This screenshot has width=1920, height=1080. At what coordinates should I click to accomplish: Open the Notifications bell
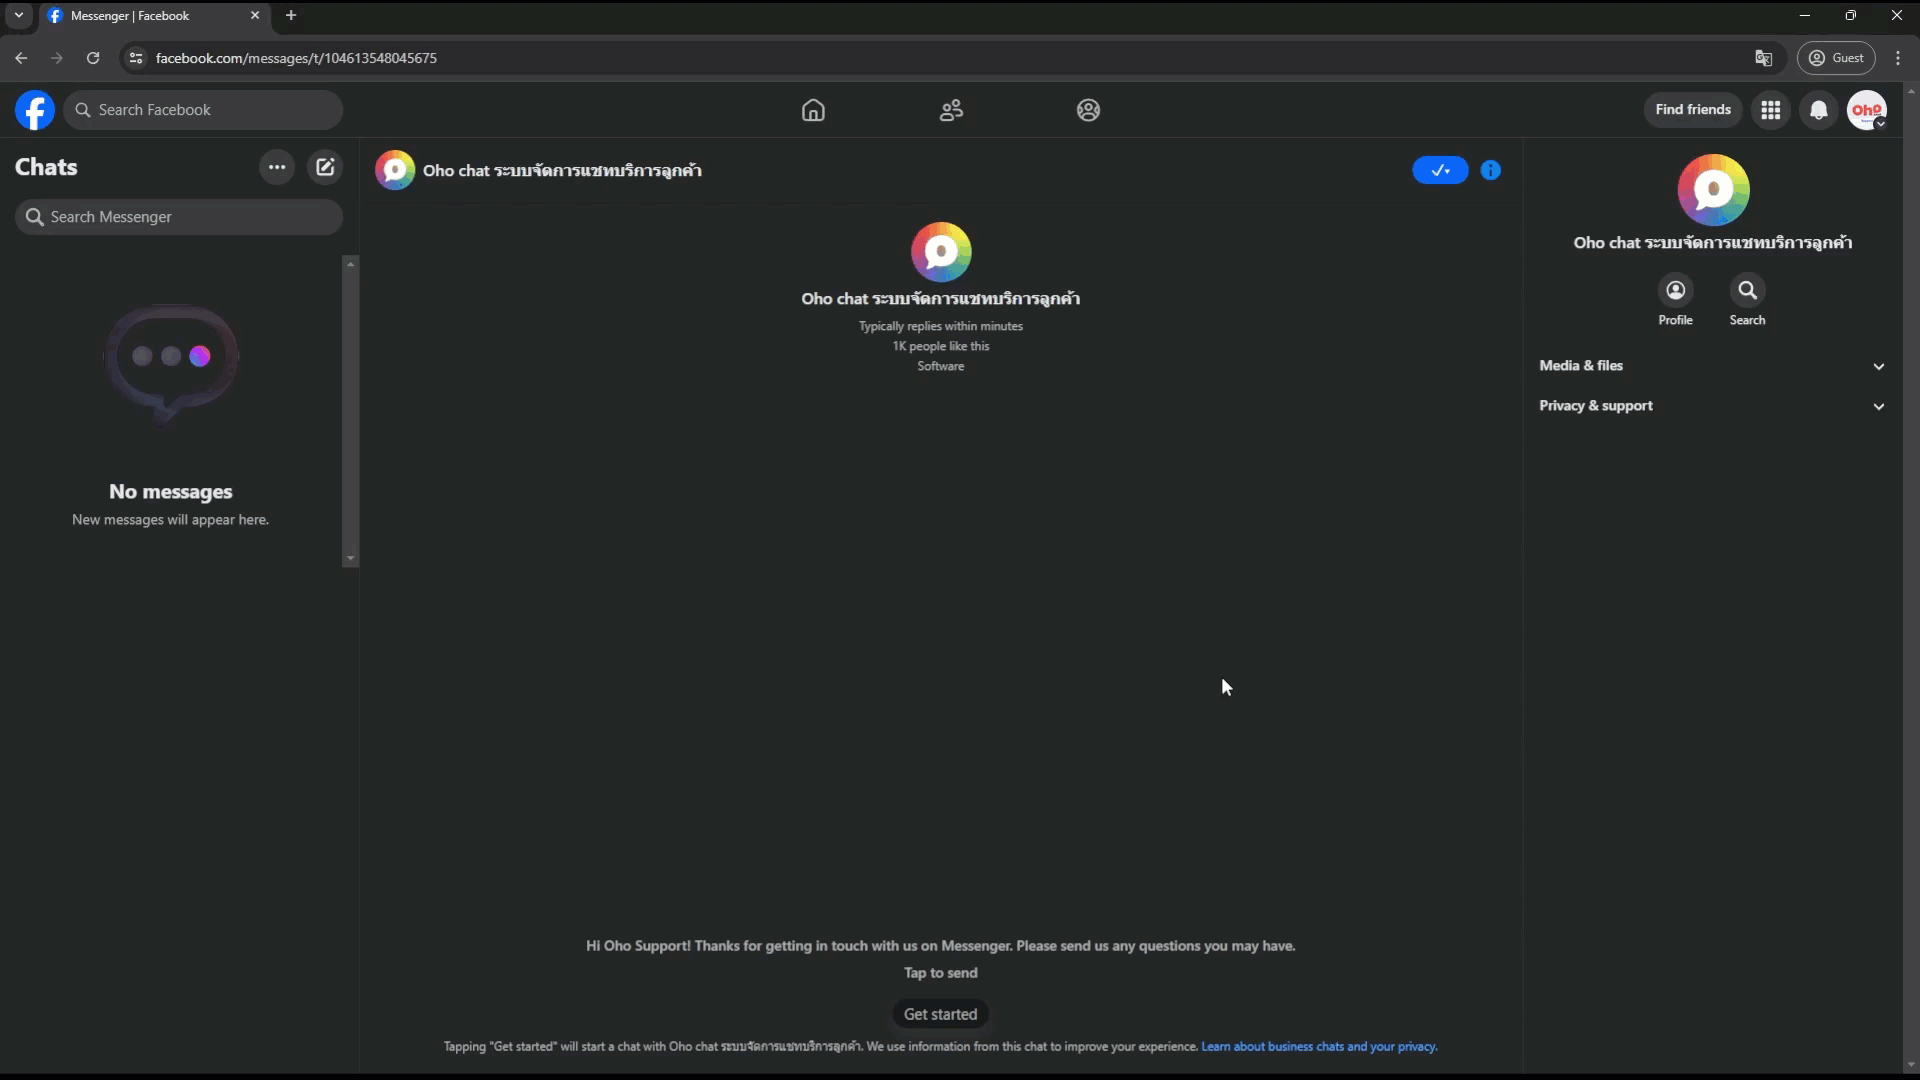(x=1819, y=110)
